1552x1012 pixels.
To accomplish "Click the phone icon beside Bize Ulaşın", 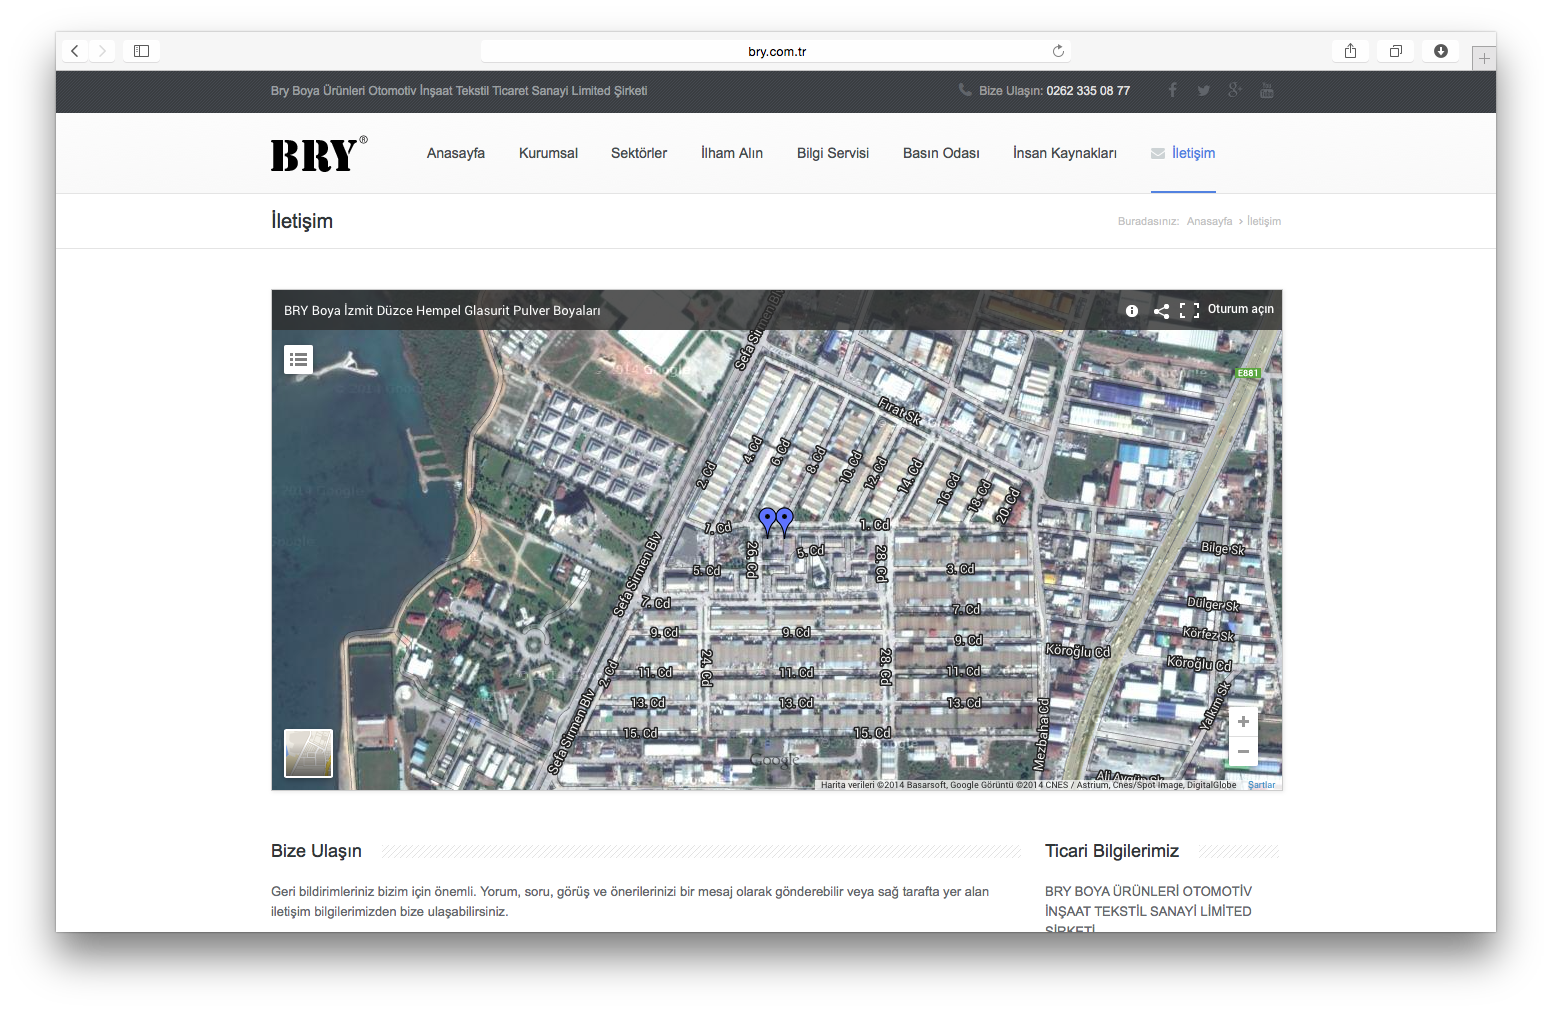I will point(965,90).
